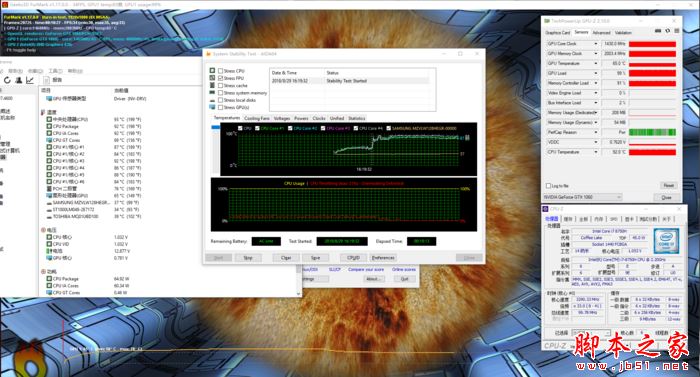Click the Stress CPU chip icon
This screenshot has width=700, height=377.
coord(212,71)
